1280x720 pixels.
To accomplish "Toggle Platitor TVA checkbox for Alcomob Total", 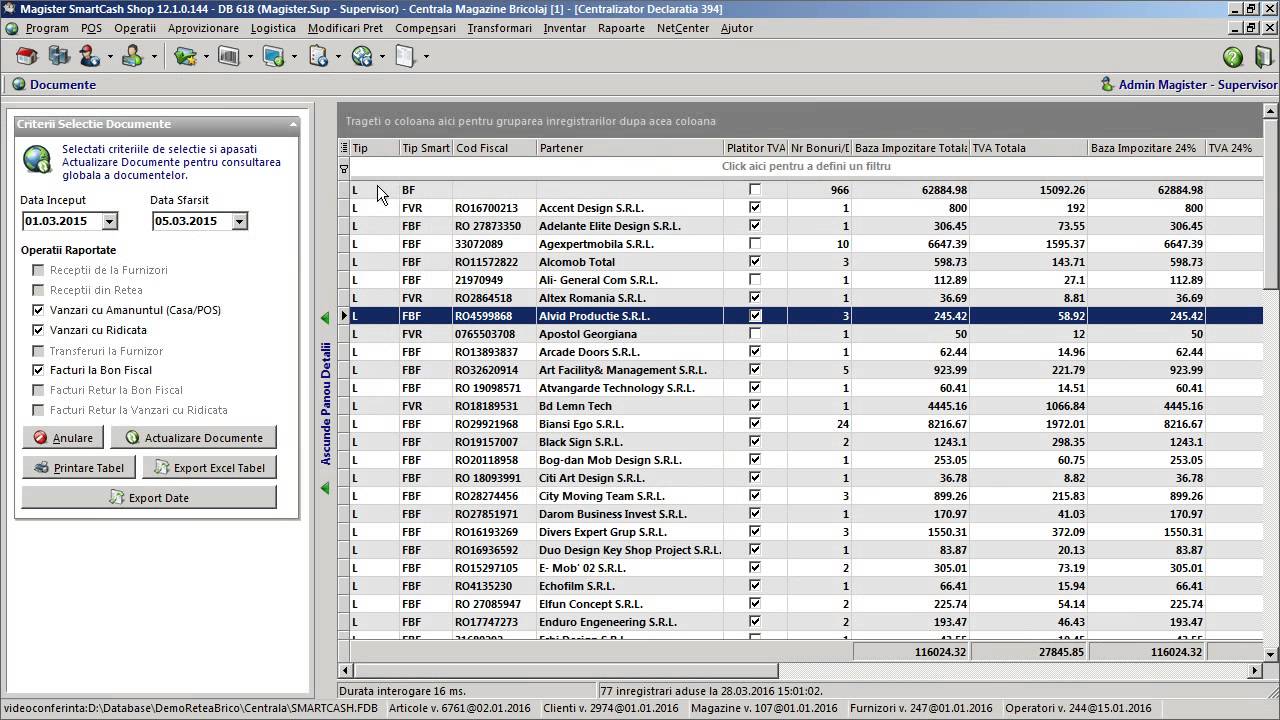I will click(x=755, y=262).
